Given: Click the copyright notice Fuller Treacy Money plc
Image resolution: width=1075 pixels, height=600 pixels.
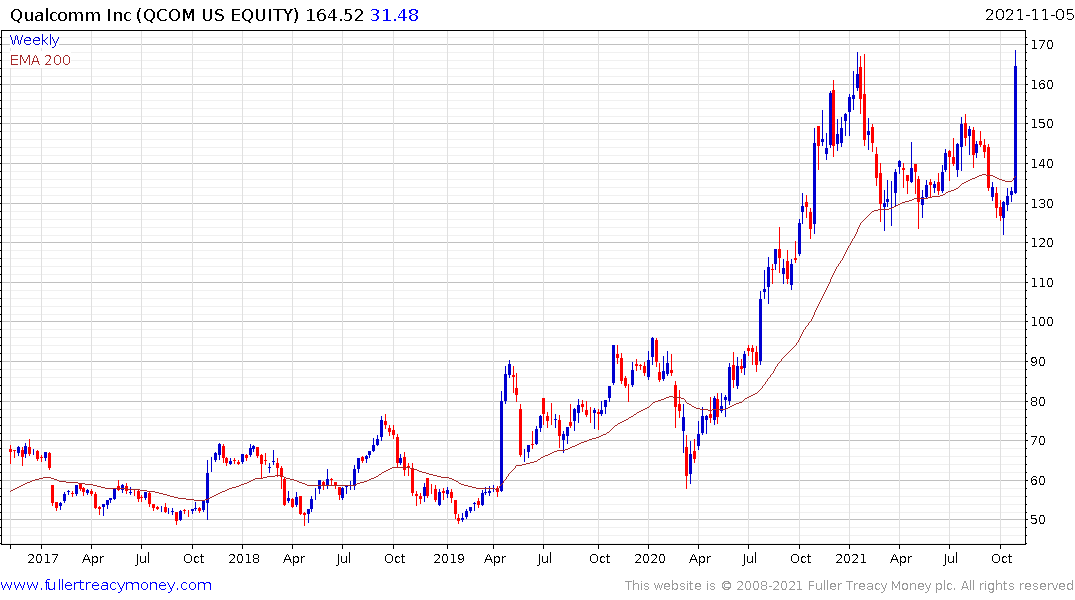Looking at the screenshot, I should [x=849, y=585].
